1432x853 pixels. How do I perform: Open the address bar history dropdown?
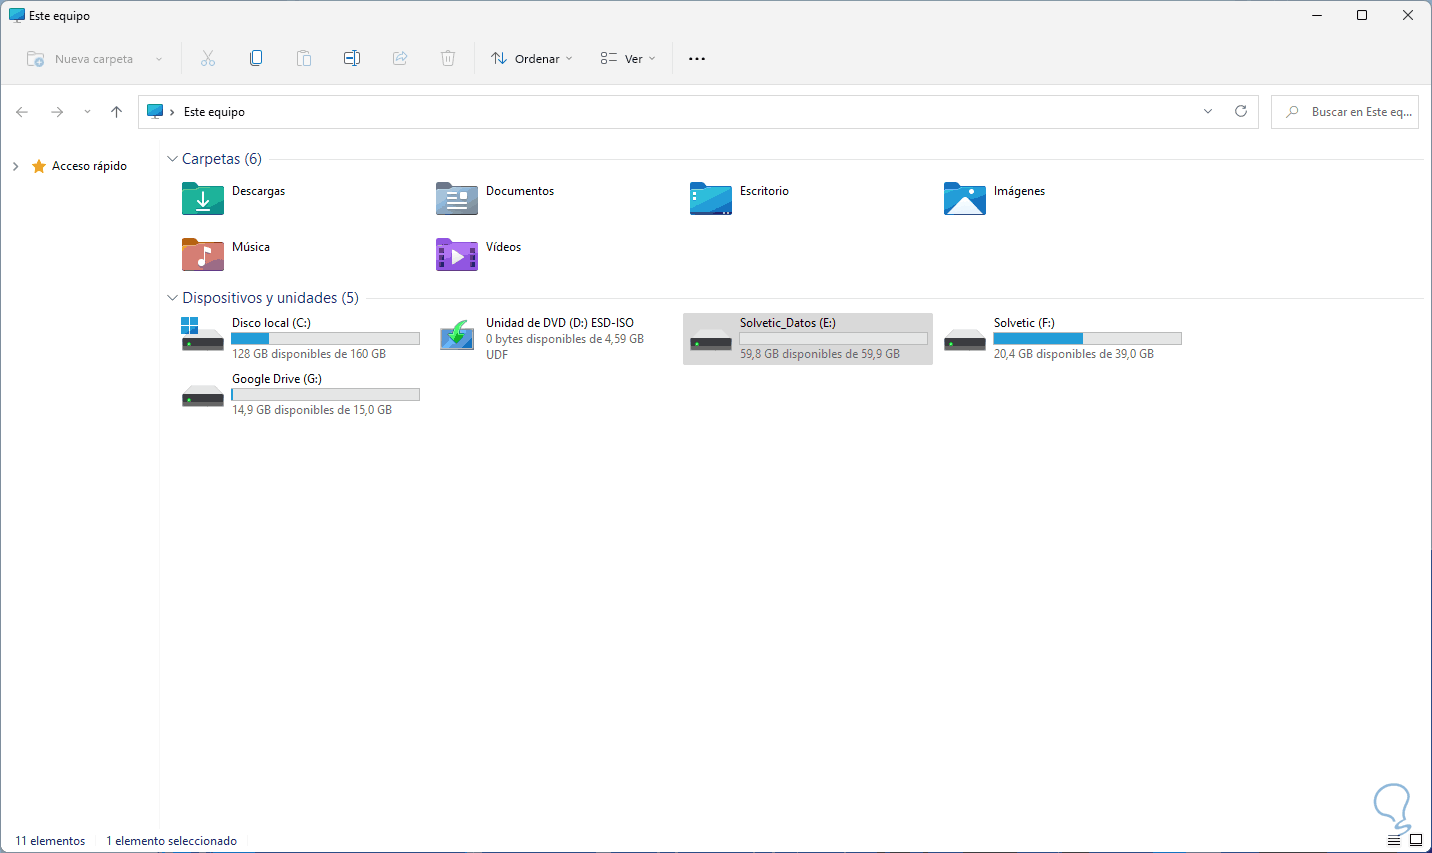click(1208, 111)
